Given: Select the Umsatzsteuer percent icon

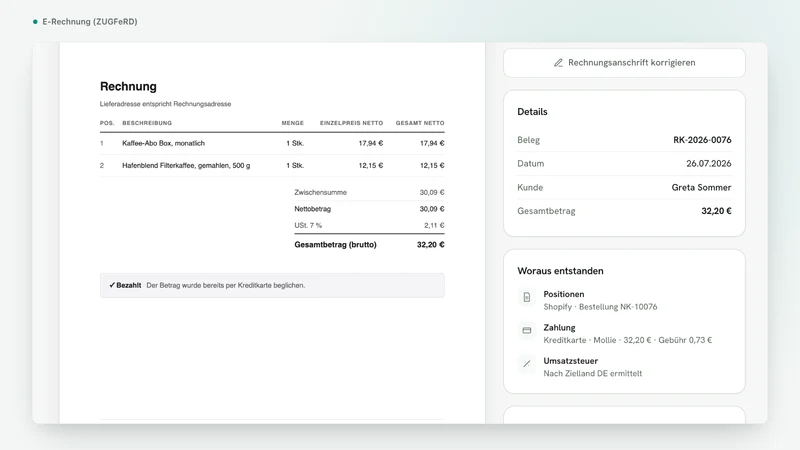Looking at the screenshot, I should coord(527,364).
